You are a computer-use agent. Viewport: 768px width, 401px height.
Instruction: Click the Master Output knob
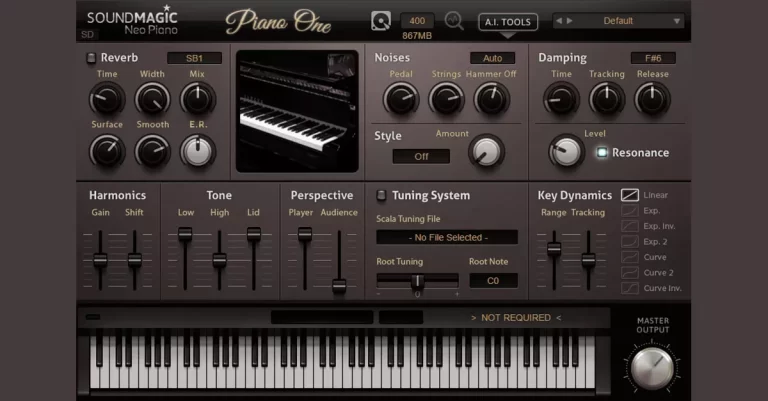[653, 367]
